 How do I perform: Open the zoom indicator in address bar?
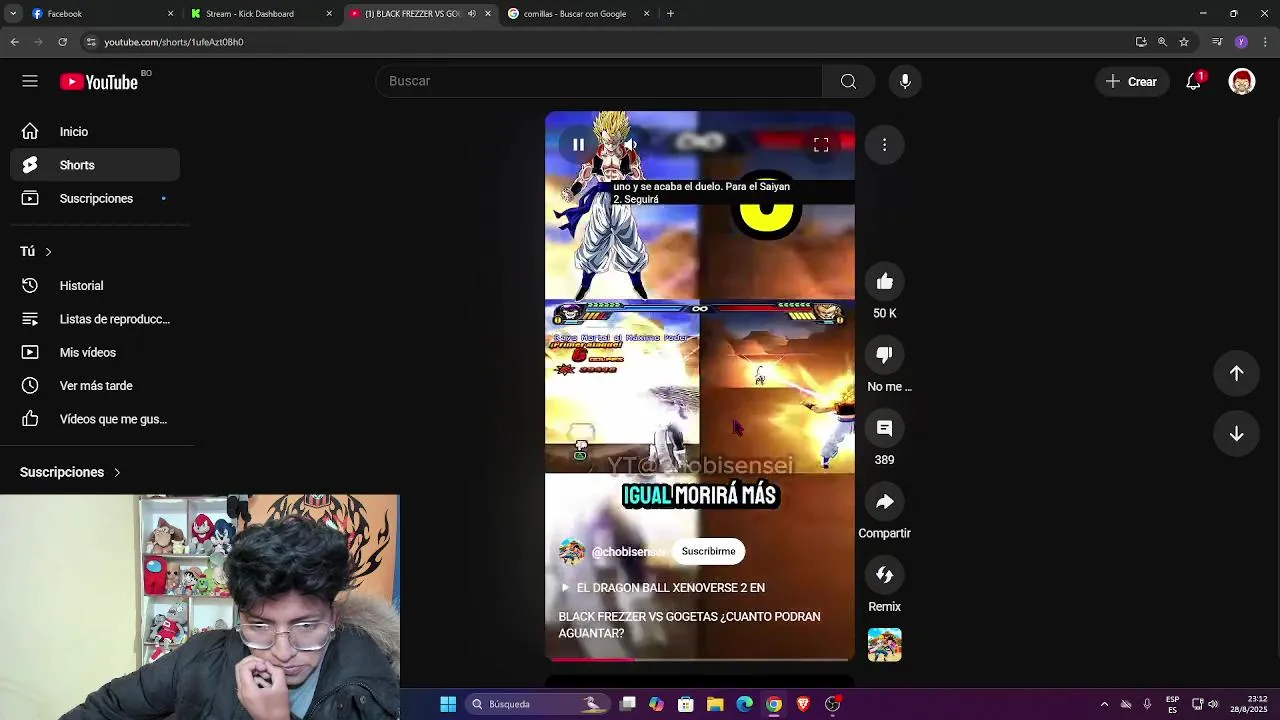1162,42
